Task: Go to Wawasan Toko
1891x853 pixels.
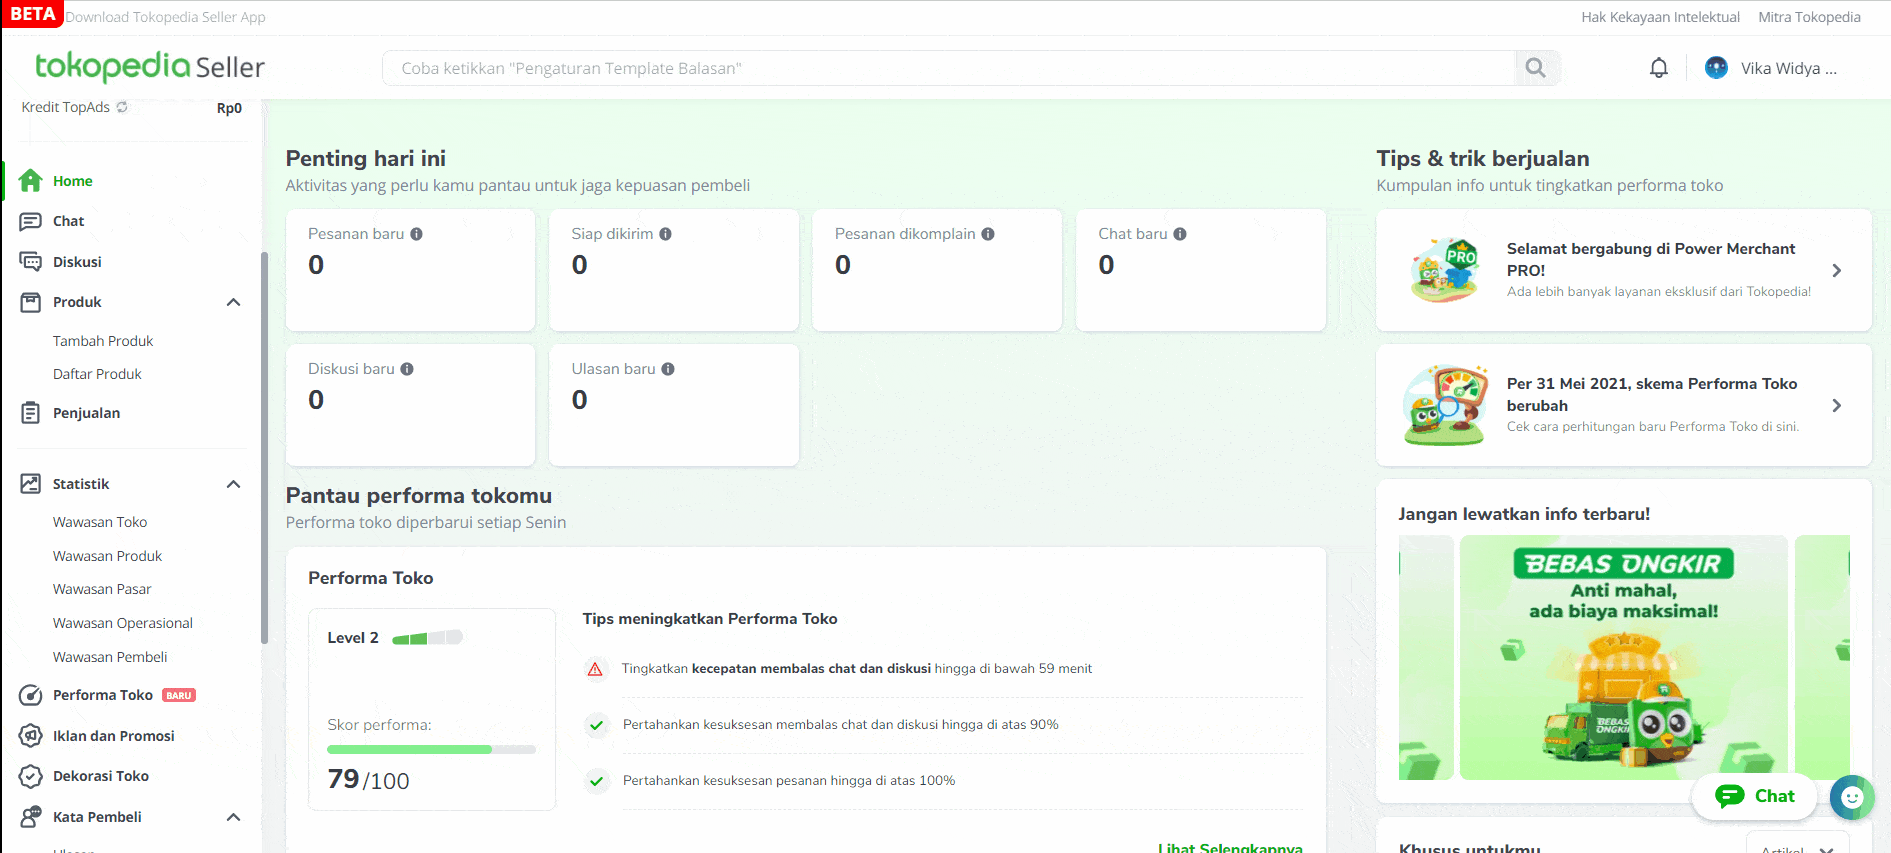Action: point(100,522)
